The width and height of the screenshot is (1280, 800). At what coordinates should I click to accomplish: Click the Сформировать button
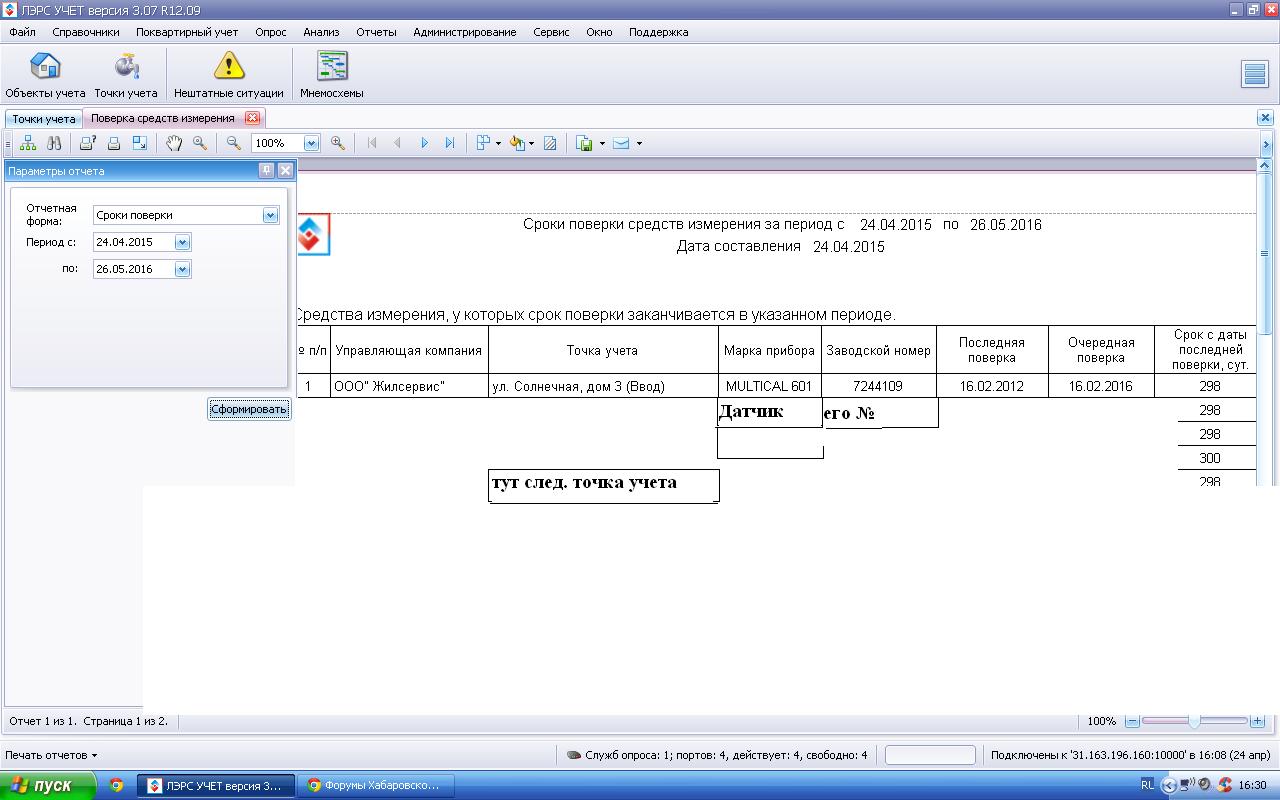pyautogui.click(x=249, y=409)
